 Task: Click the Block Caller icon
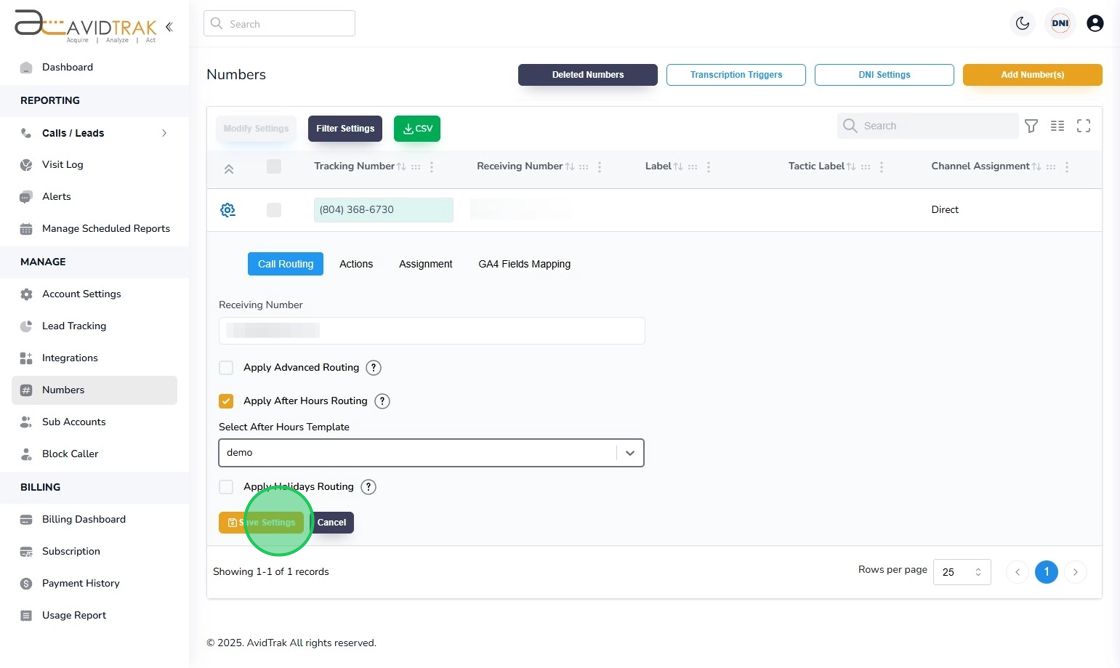point(26,454)
